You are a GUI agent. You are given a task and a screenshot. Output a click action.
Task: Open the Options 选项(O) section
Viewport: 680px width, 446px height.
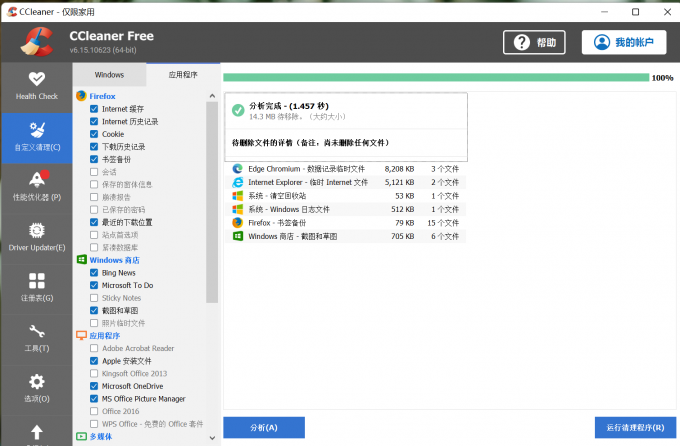tap(37, 390)
